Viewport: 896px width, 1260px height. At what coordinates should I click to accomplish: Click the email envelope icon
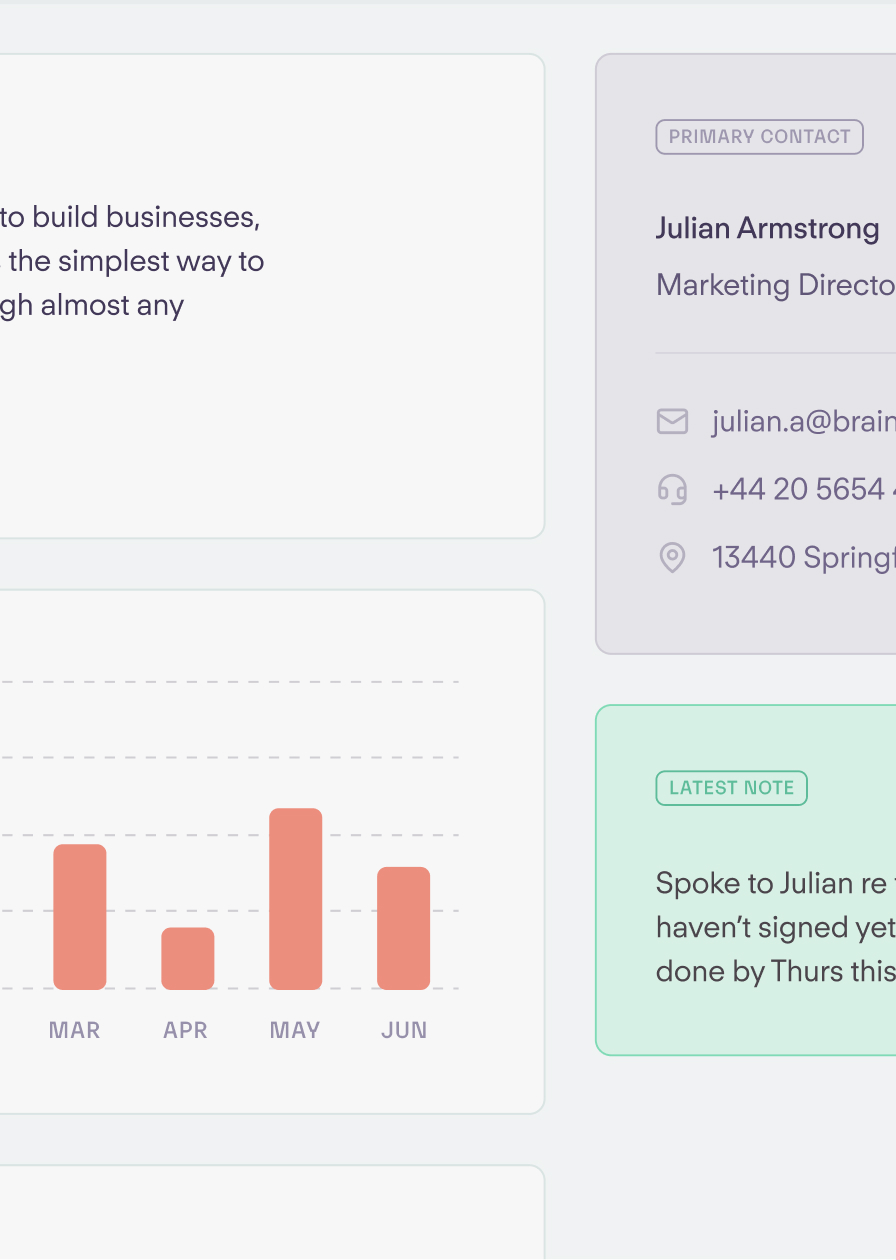pyautogui.click(x=672, y=422)
